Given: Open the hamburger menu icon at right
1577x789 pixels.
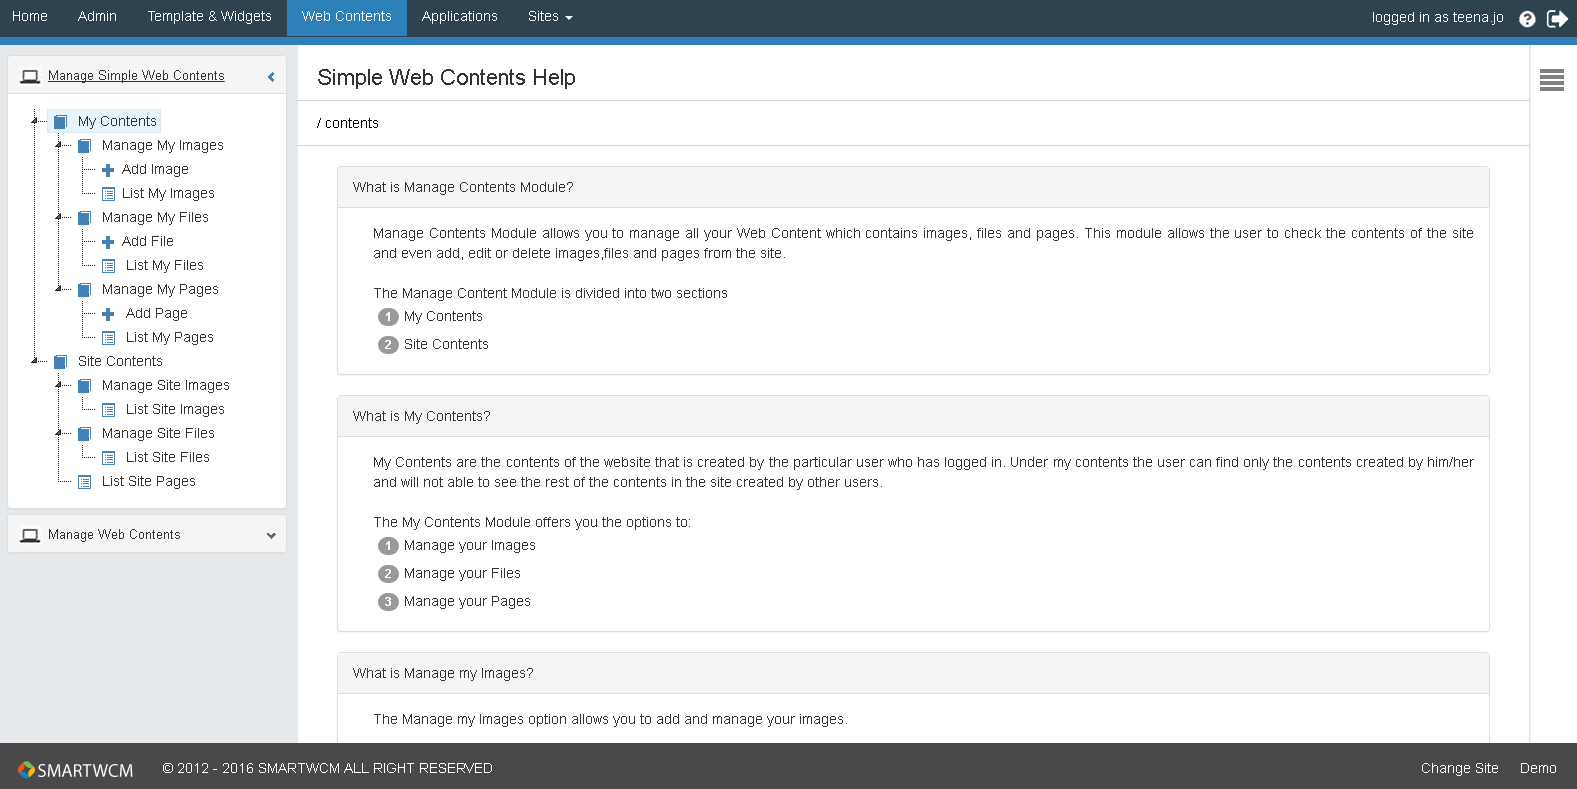Looking at the screenshot, I should click(x=1551, y=80).
